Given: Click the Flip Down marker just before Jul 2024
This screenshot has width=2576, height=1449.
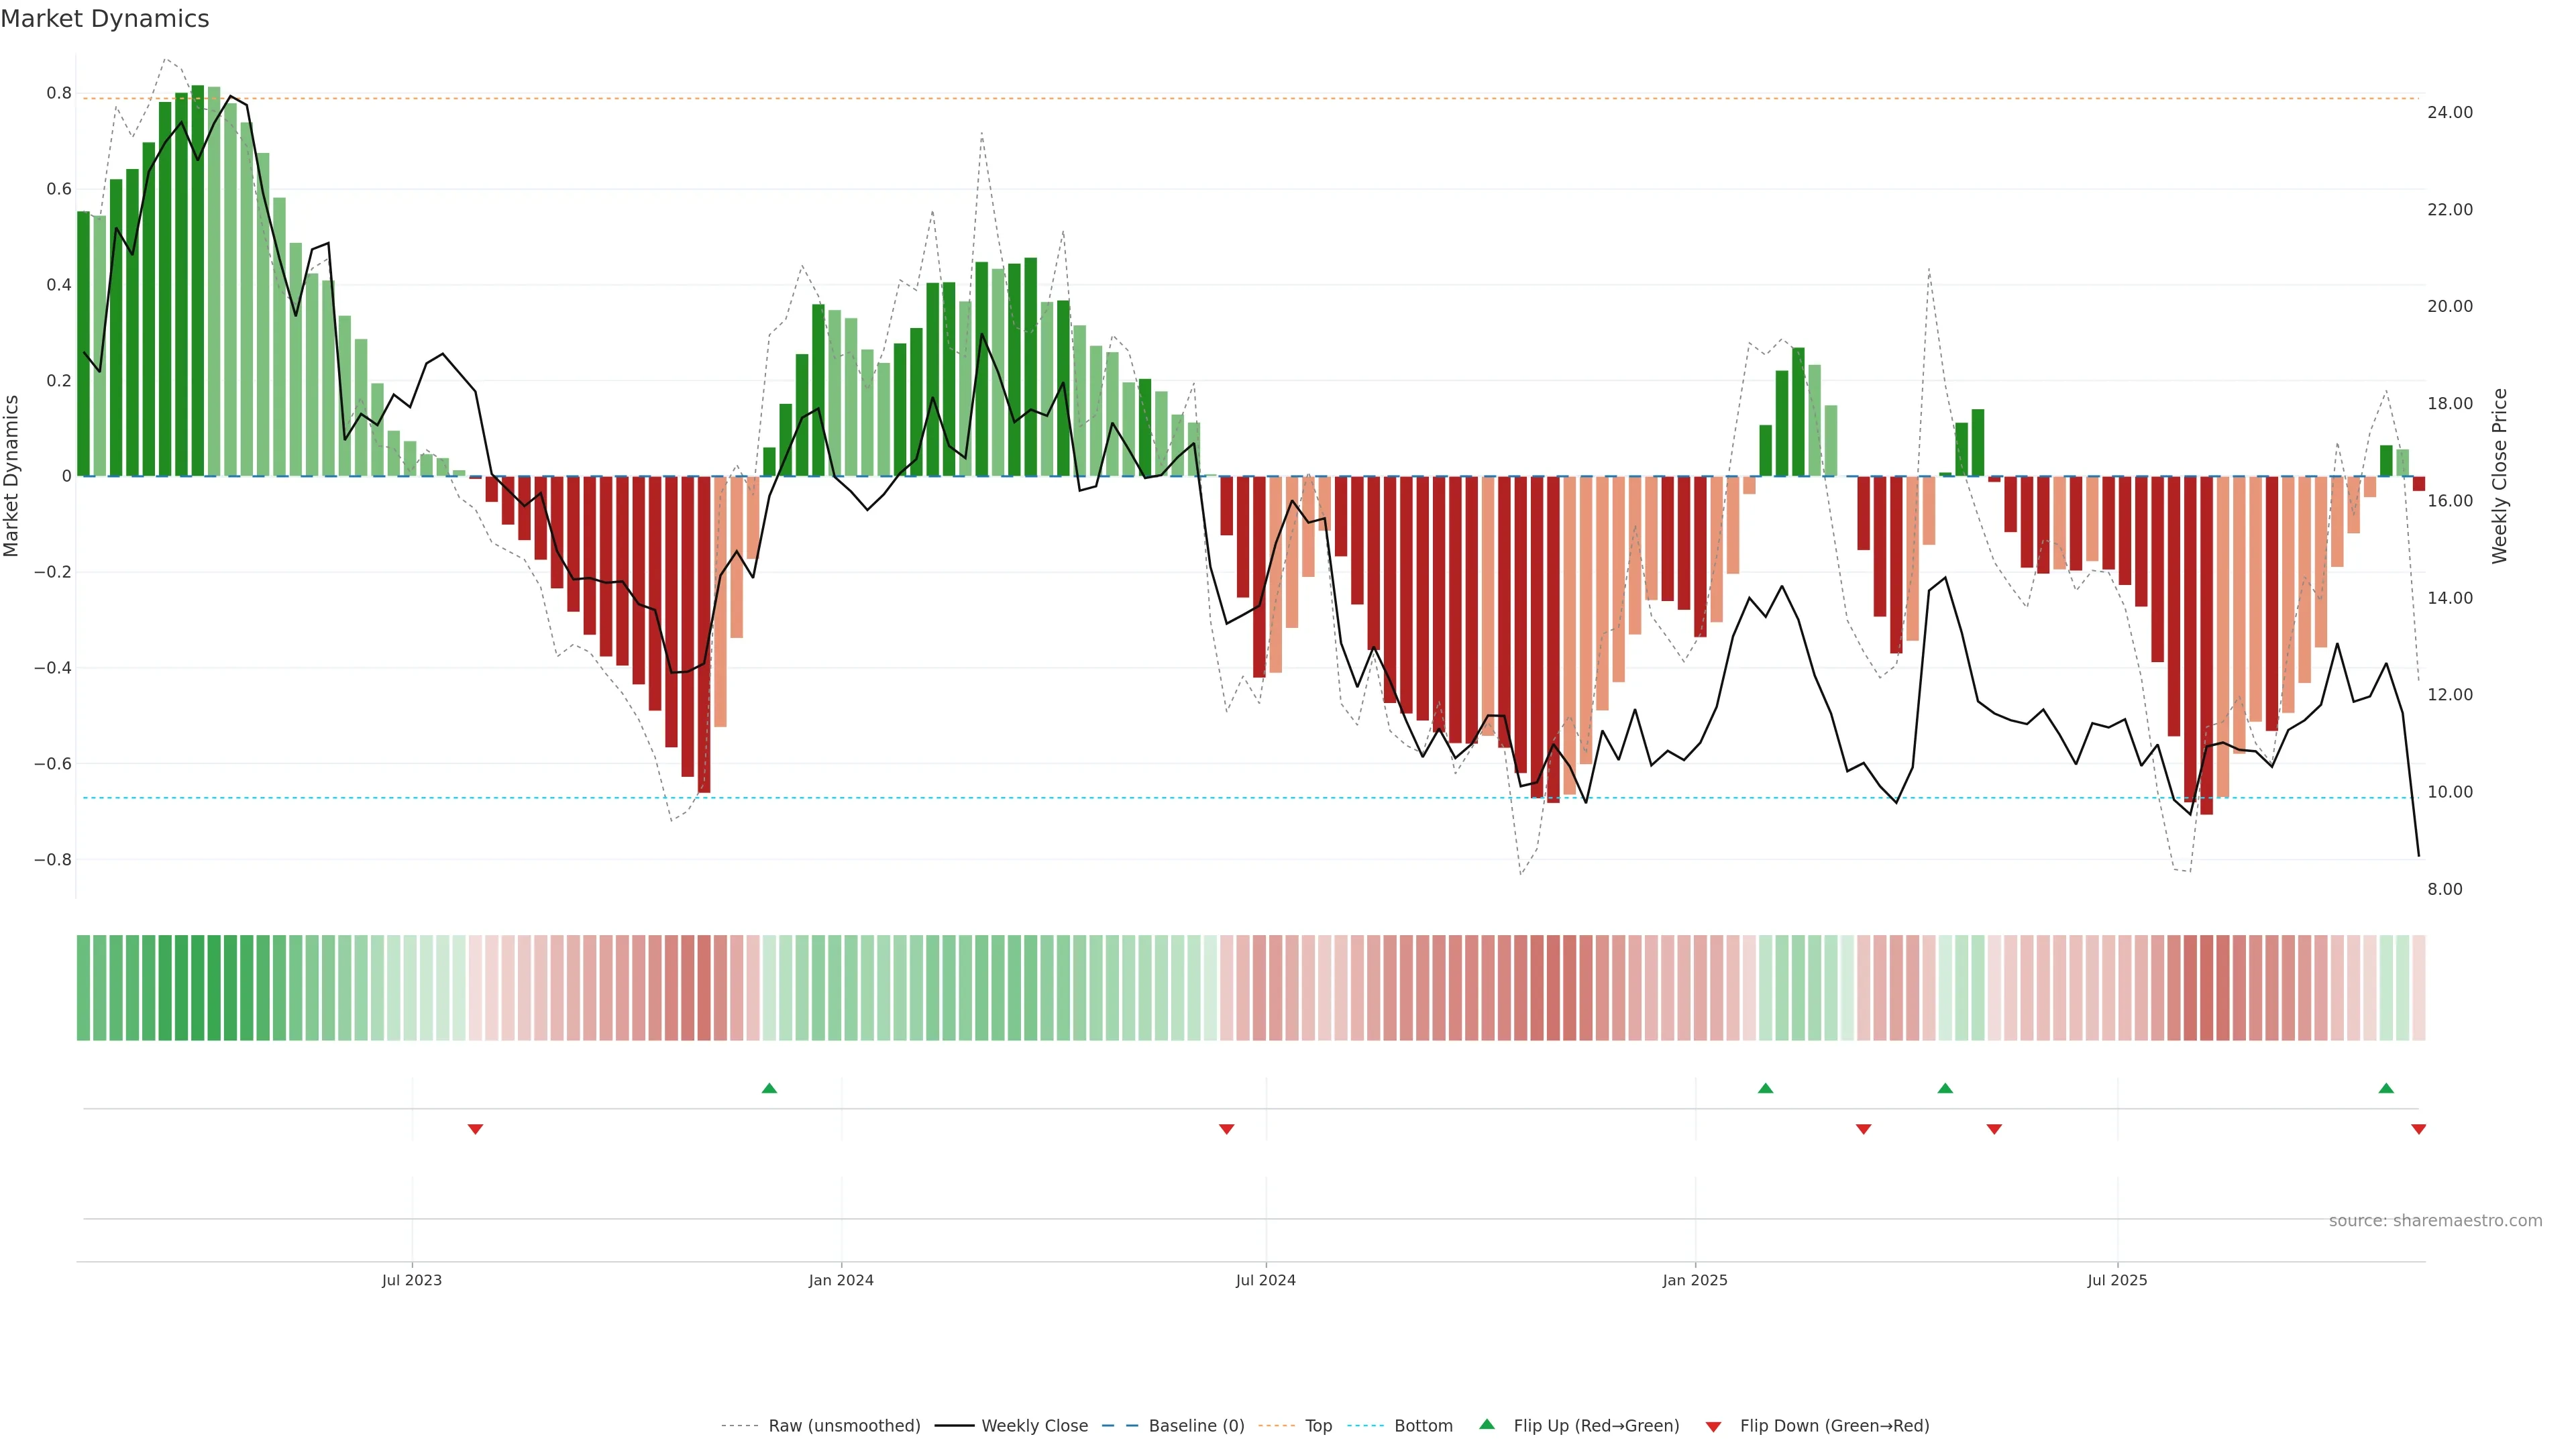Looking at the screenshot, I should point(1226,1129).
